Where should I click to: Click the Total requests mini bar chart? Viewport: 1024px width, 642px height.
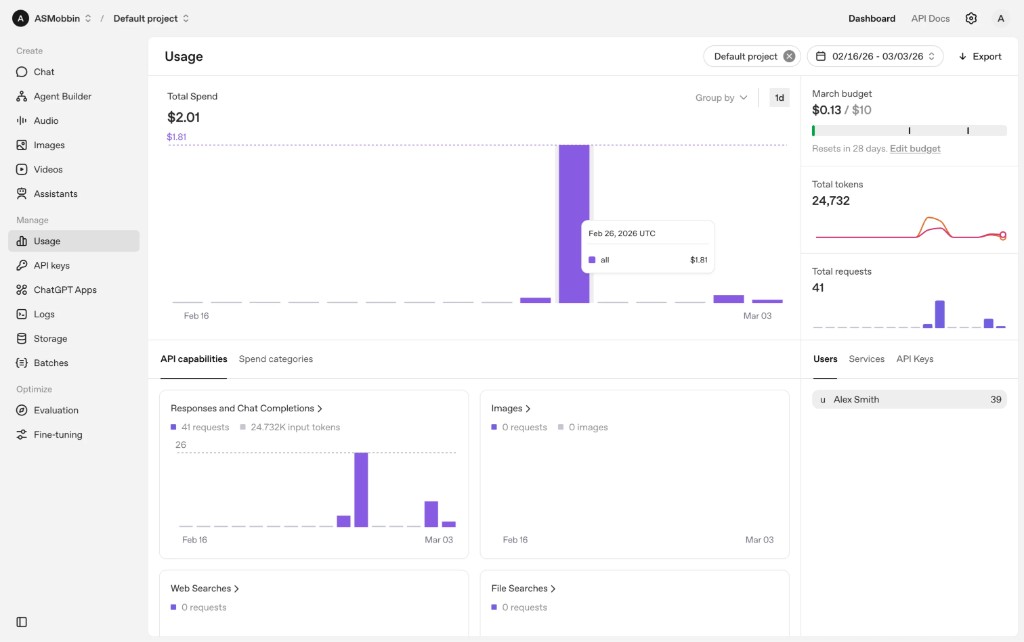(x=909, y=313)
